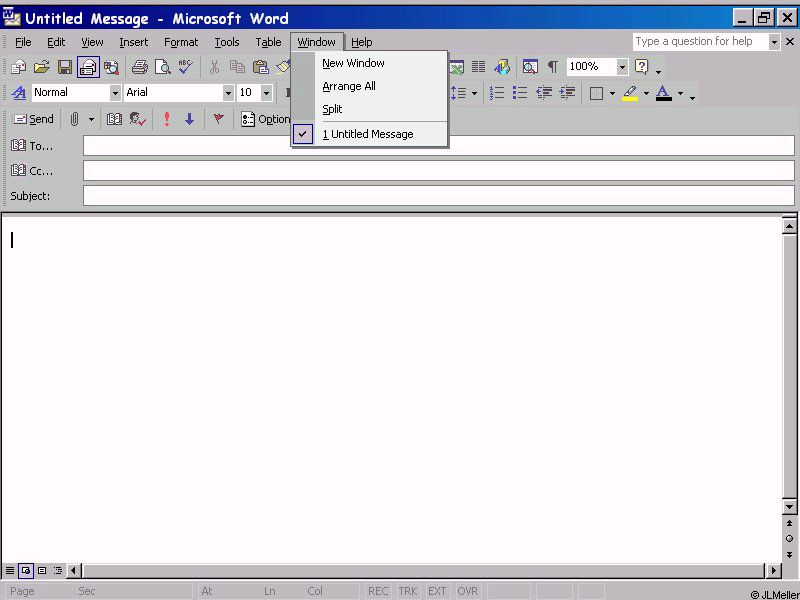Click the Columns icon
Screen dimensions: 800x600
click(x=478, y=67)
